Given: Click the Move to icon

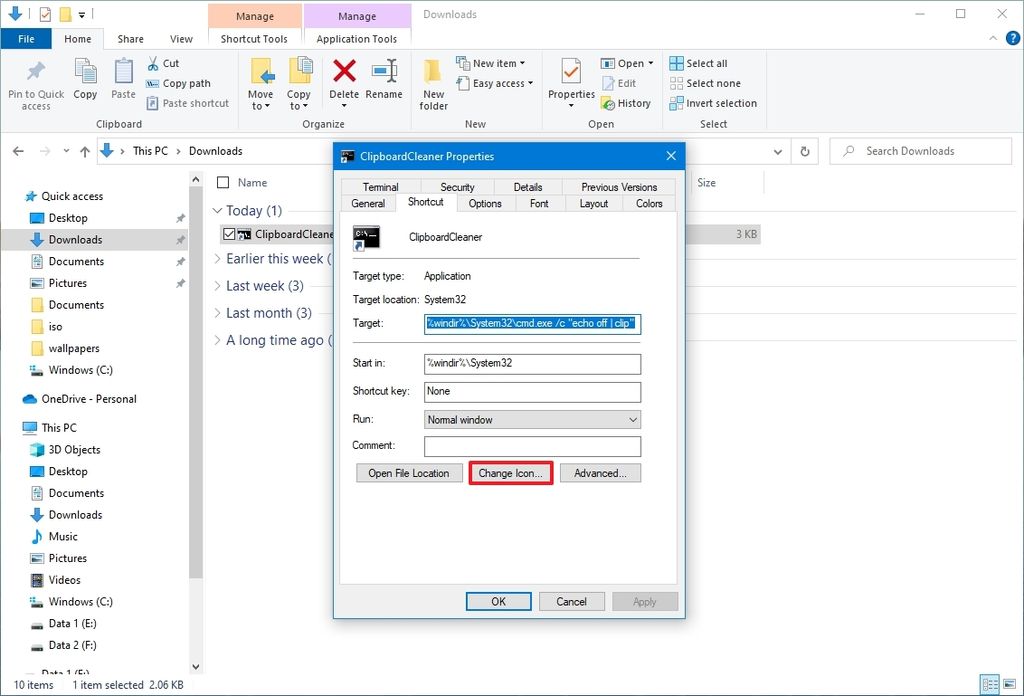Looking at the screenshot, I should (x=260, y=84).
